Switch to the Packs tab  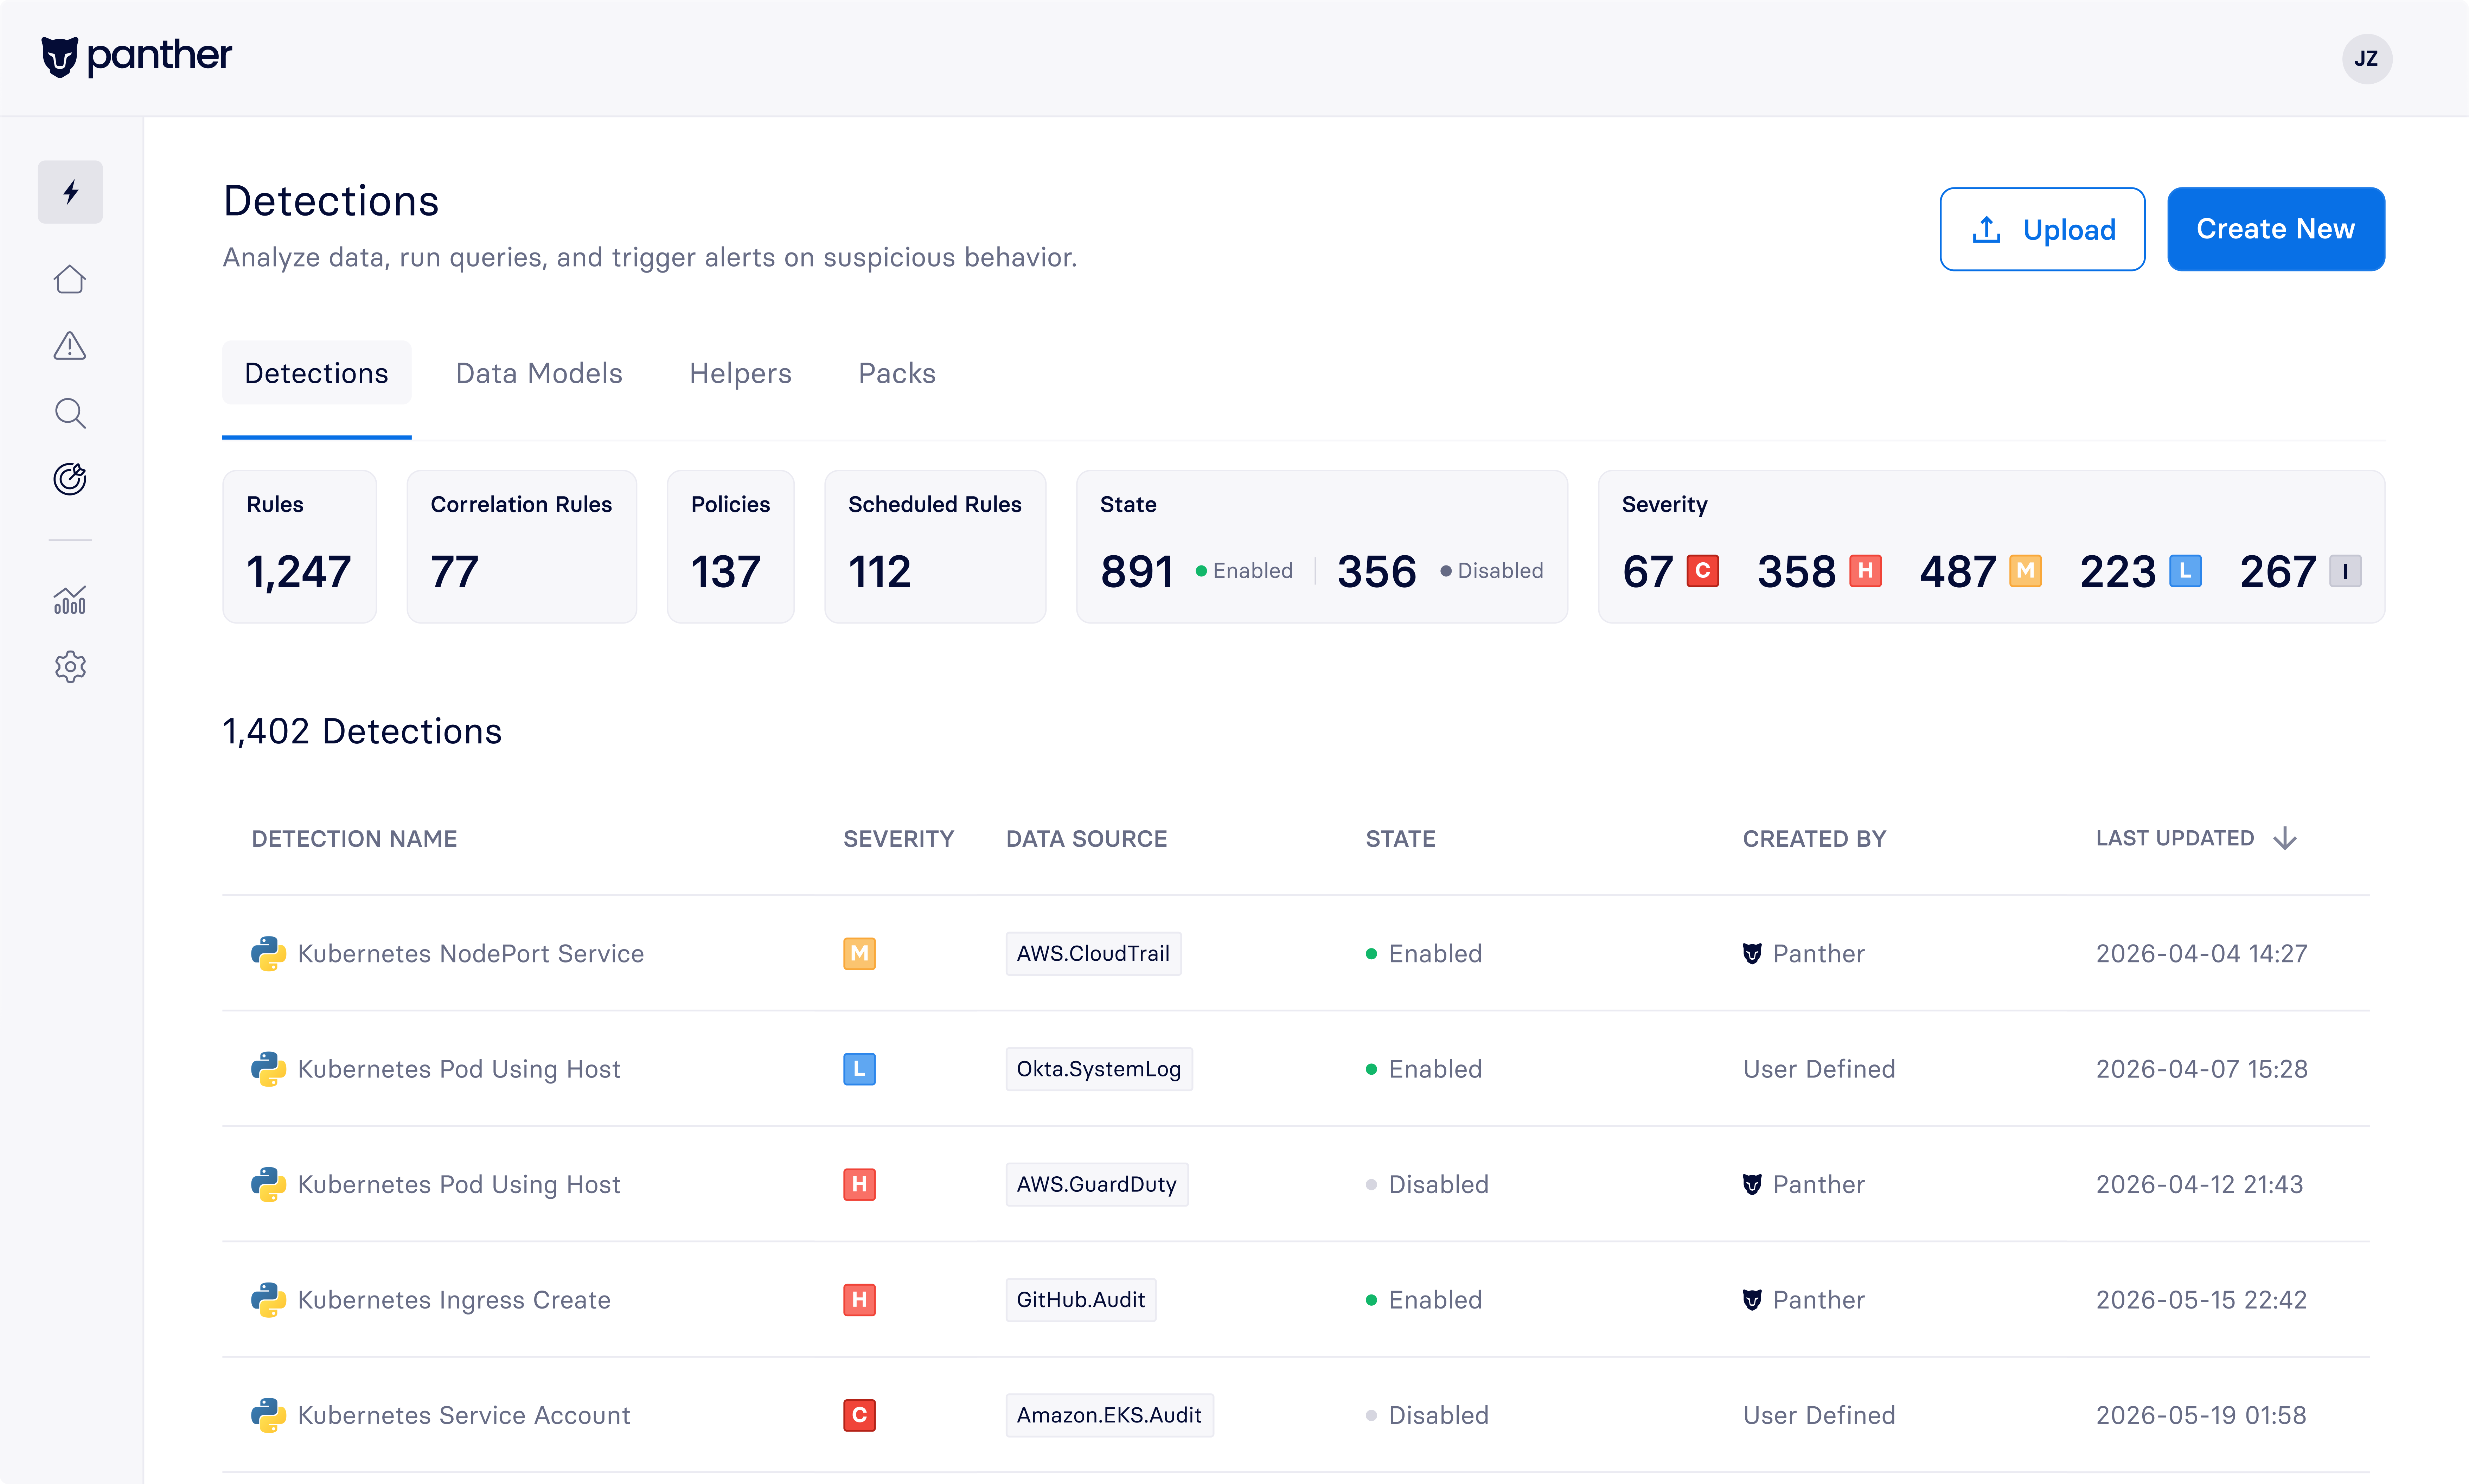coord(896,373)
